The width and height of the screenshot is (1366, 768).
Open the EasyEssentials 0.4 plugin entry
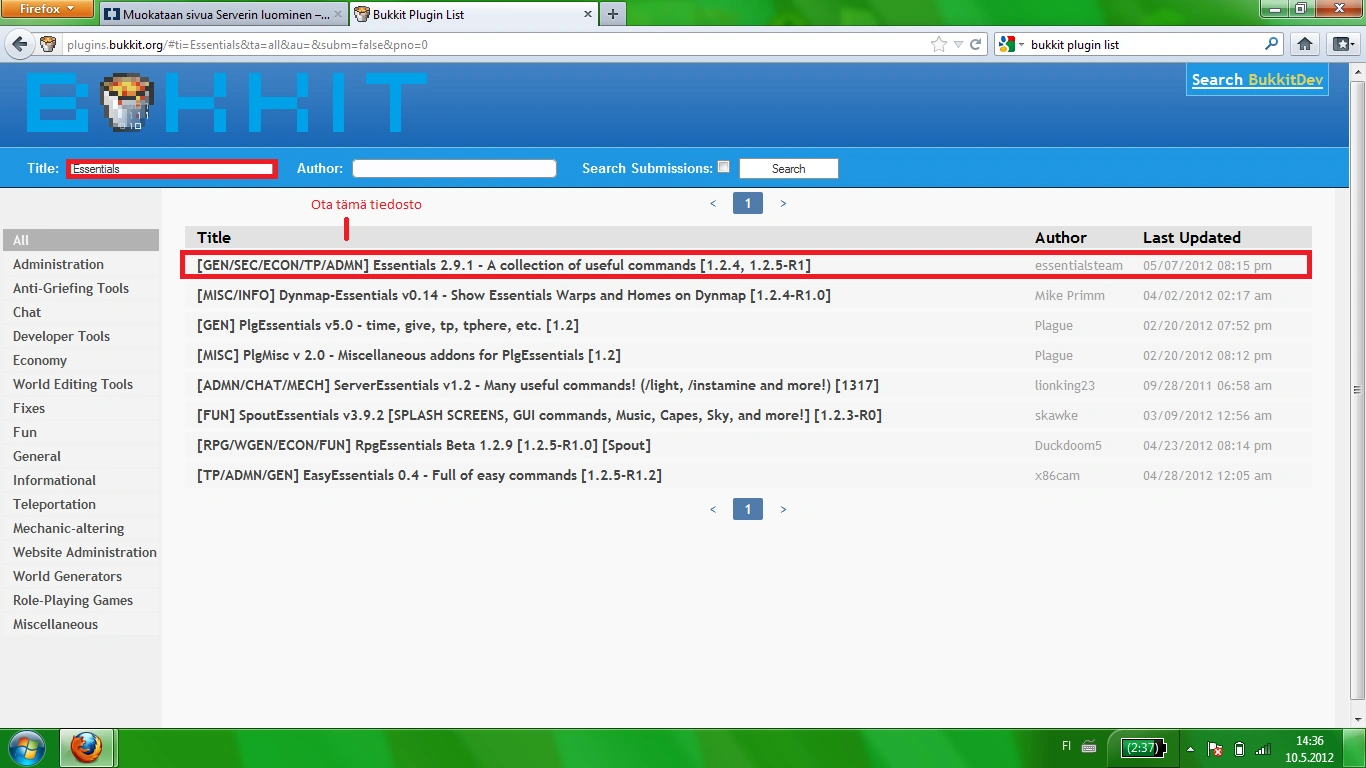[429, 475]
